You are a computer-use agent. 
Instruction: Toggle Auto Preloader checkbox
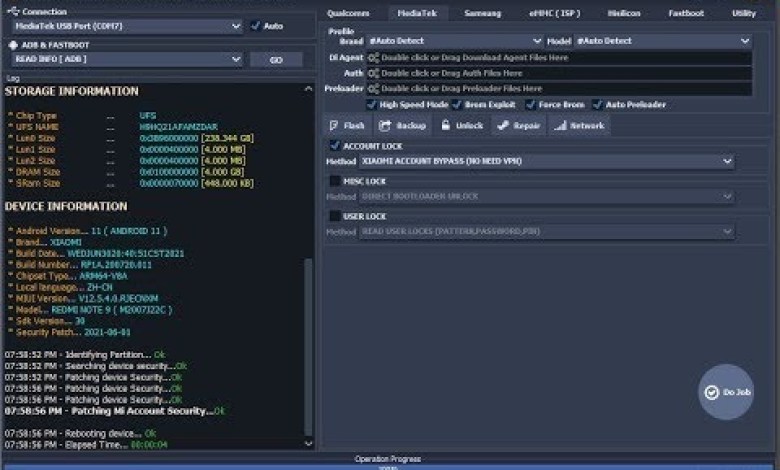pos(597,104)
